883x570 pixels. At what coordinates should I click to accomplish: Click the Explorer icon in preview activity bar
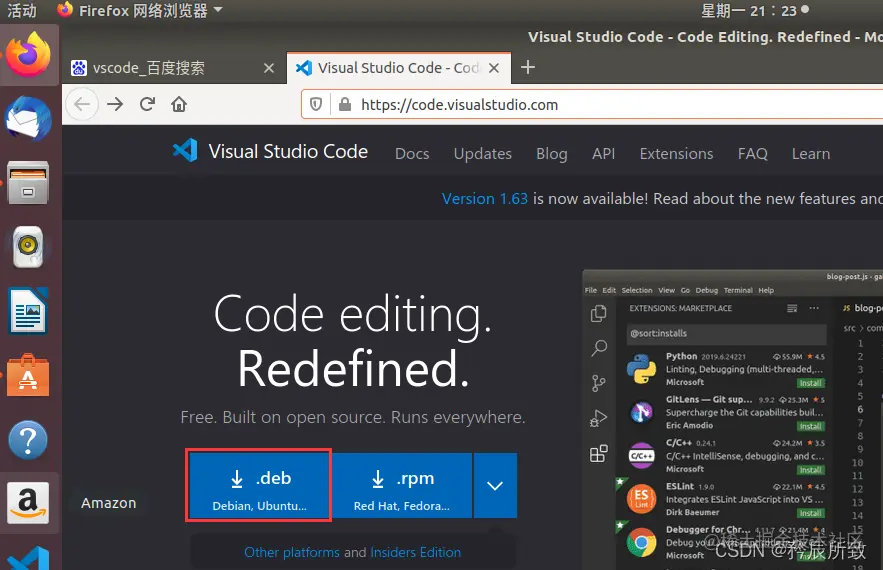(599, 313)
